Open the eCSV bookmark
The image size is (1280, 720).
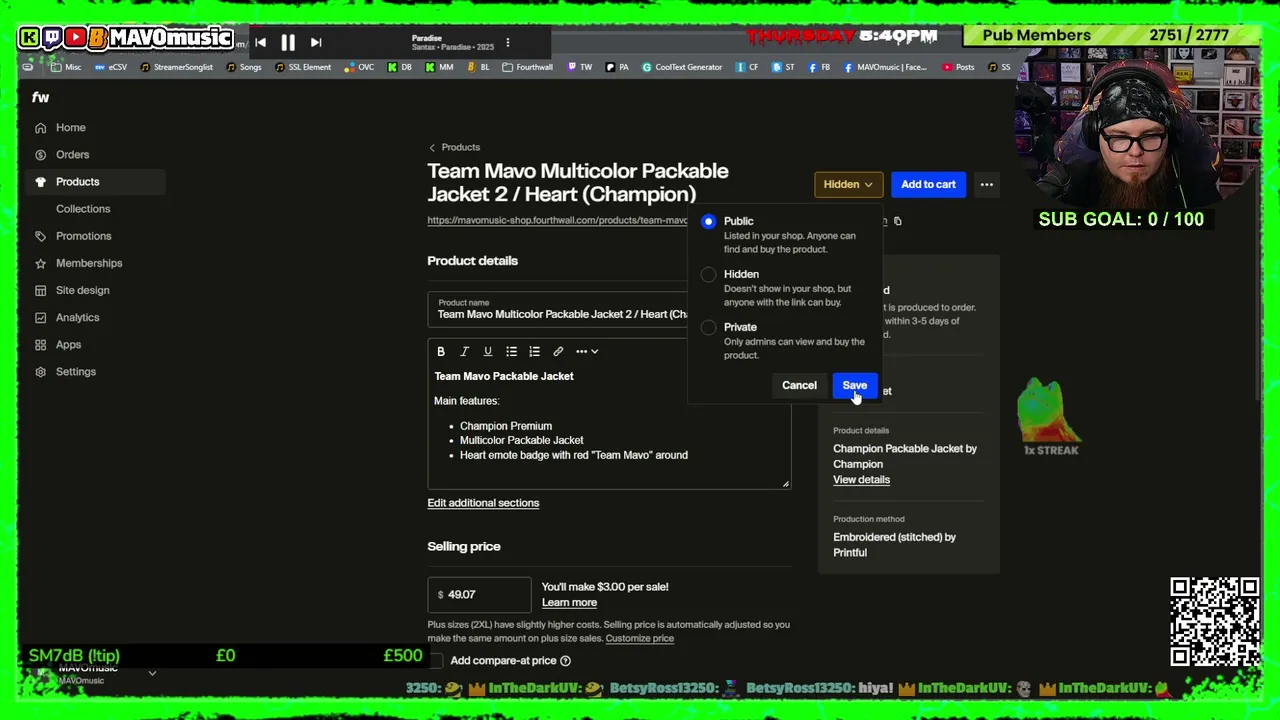pyautogui.click(x=111, y=67)
